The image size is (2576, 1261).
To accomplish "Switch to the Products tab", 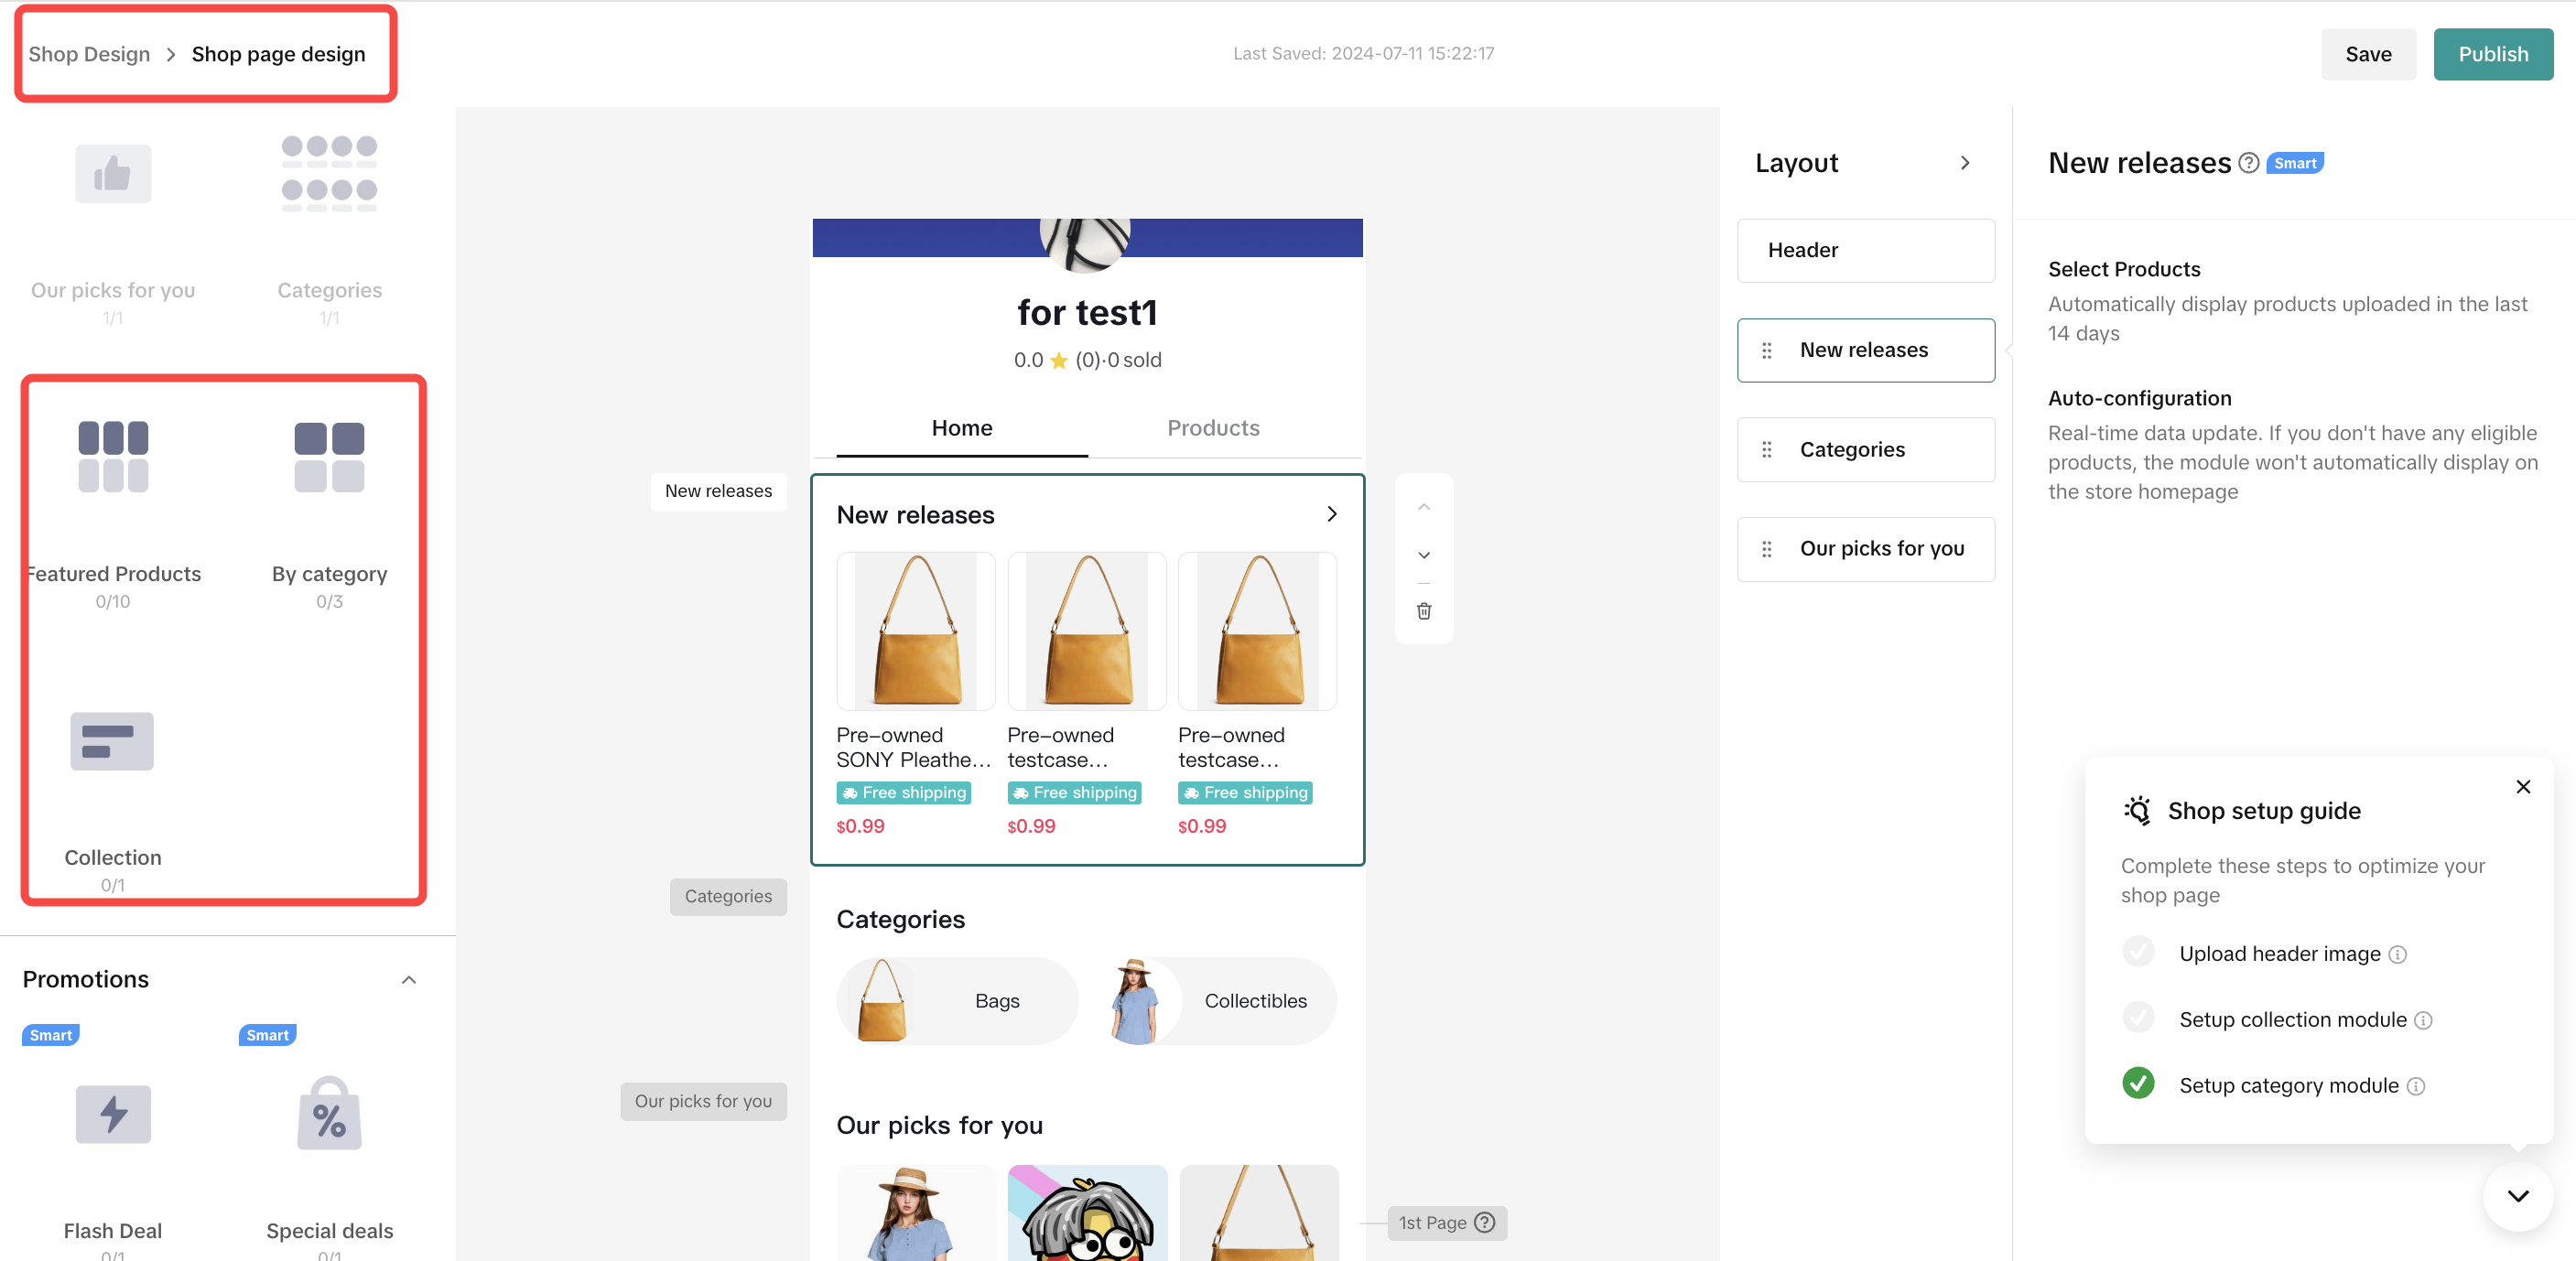I will point(1213,428).
